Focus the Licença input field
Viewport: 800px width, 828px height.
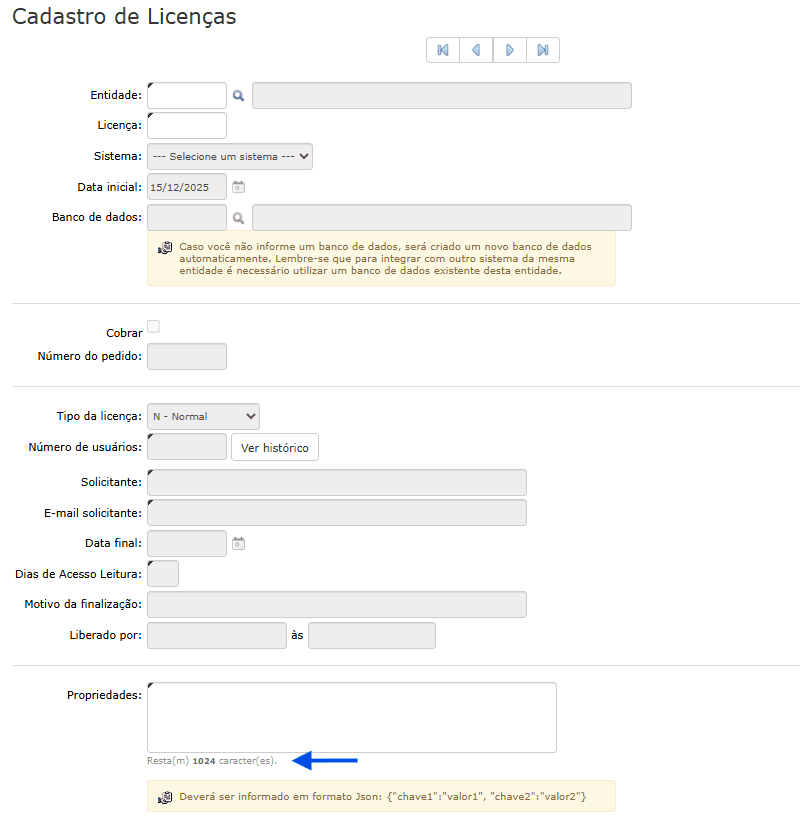pos(187,126)
